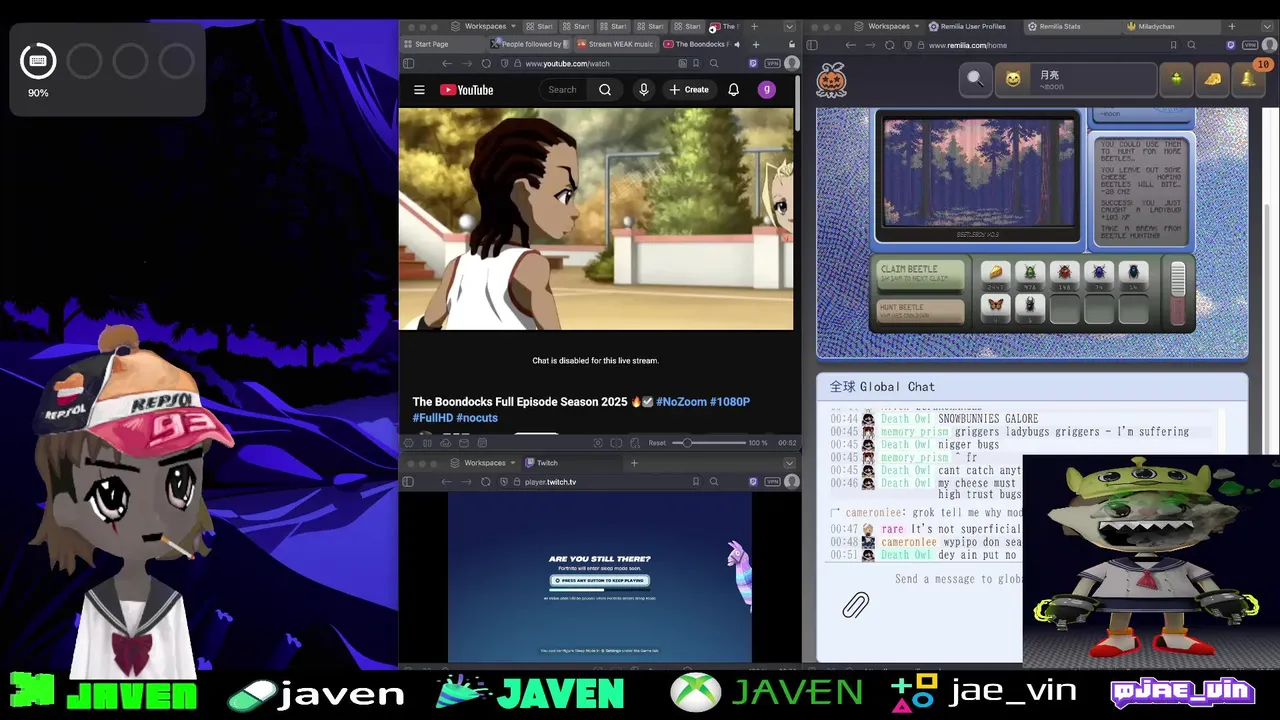Viewport: 1280px width, 720px height.
Task: Adjust red vertical slider beside beetle inventory
Action: click(1178, 295)
